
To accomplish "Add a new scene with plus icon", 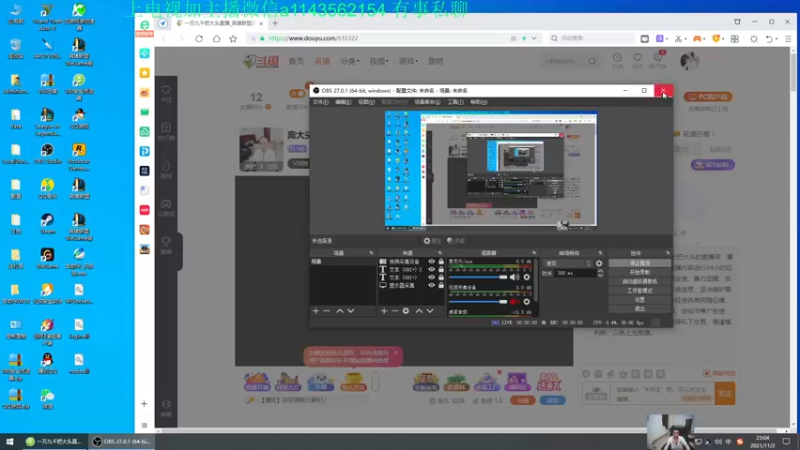I will coord(316,311).
